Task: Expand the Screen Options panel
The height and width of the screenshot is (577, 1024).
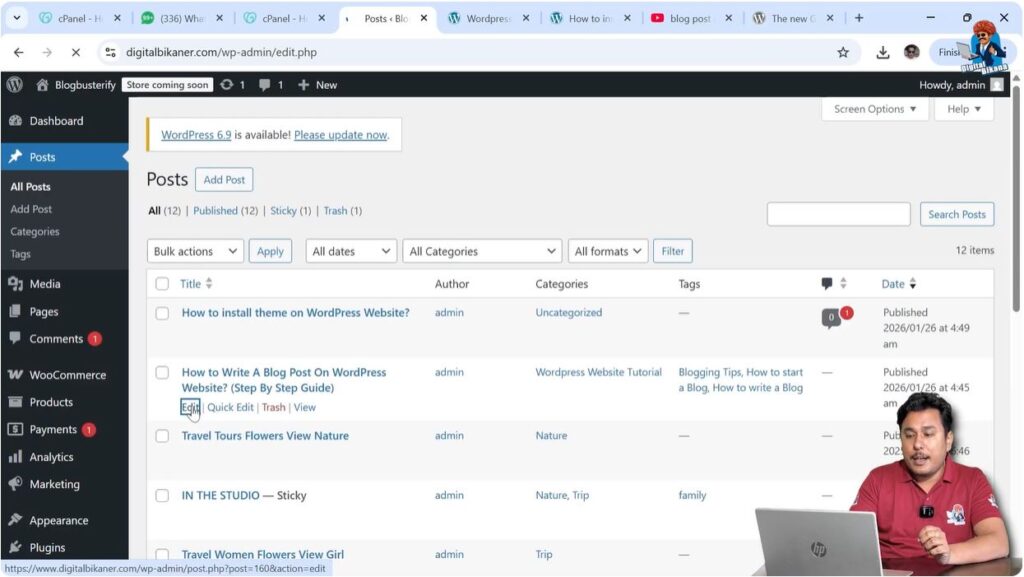Action: (873, 109)
